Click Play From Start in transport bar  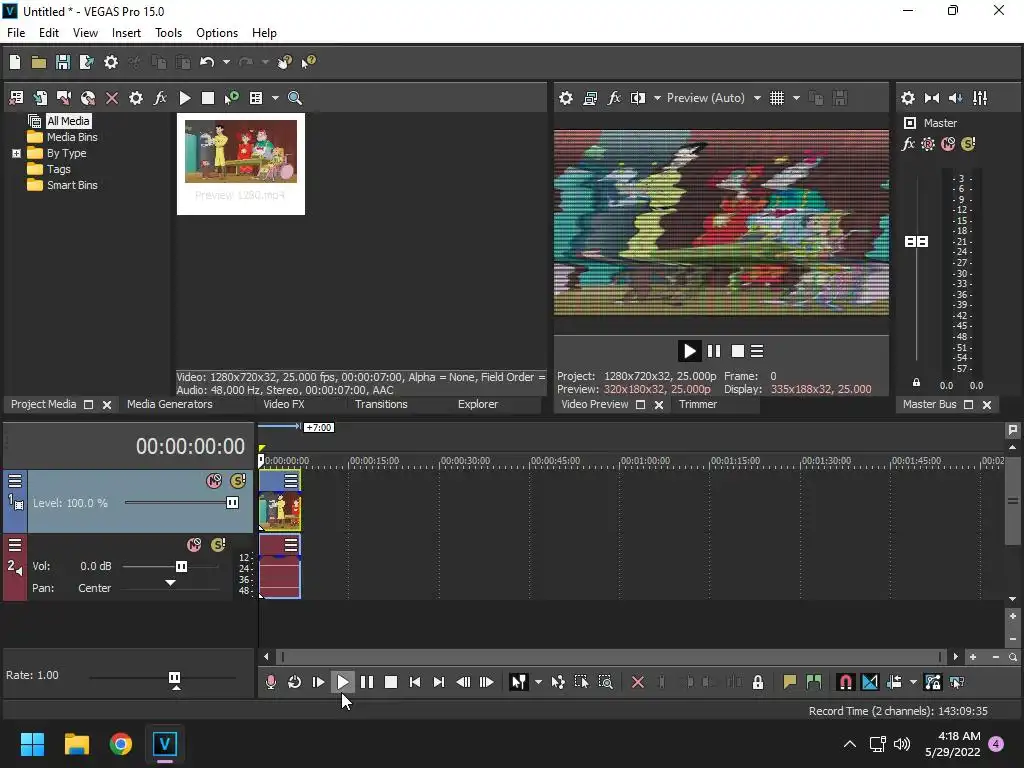319,682
